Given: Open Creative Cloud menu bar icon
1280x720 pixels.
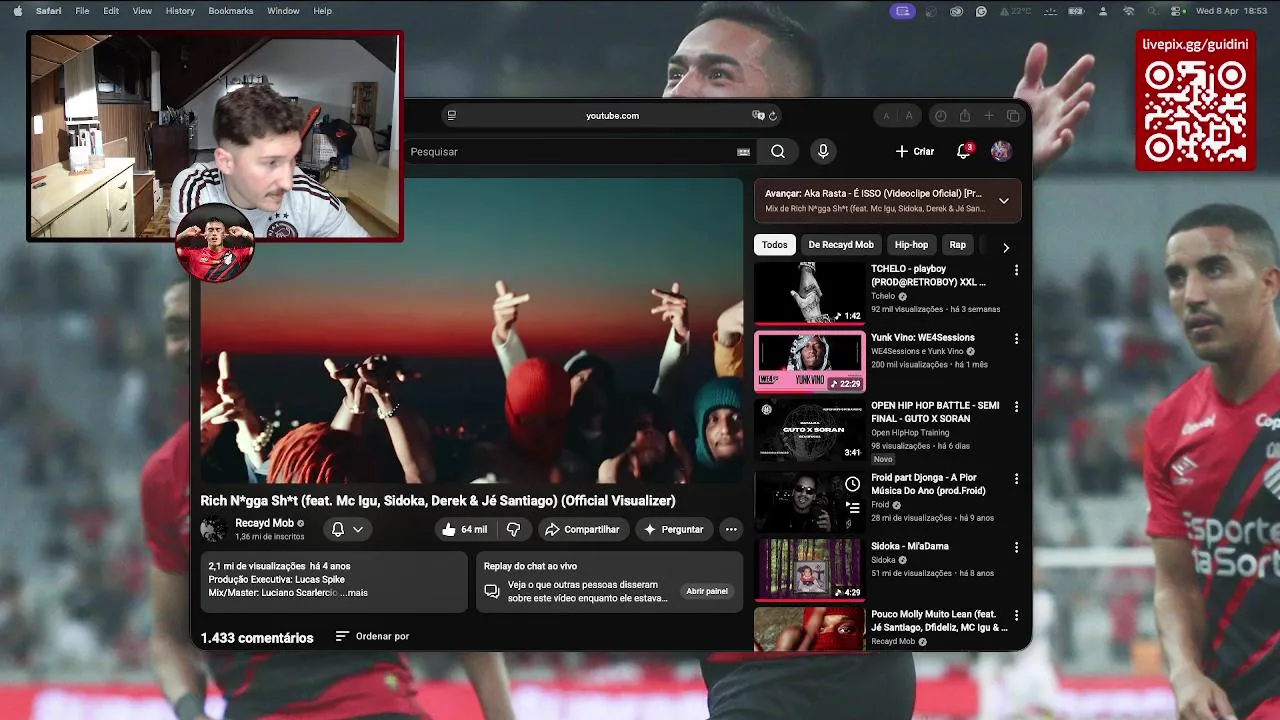Looking at the screenshot, I should point(956,11).
